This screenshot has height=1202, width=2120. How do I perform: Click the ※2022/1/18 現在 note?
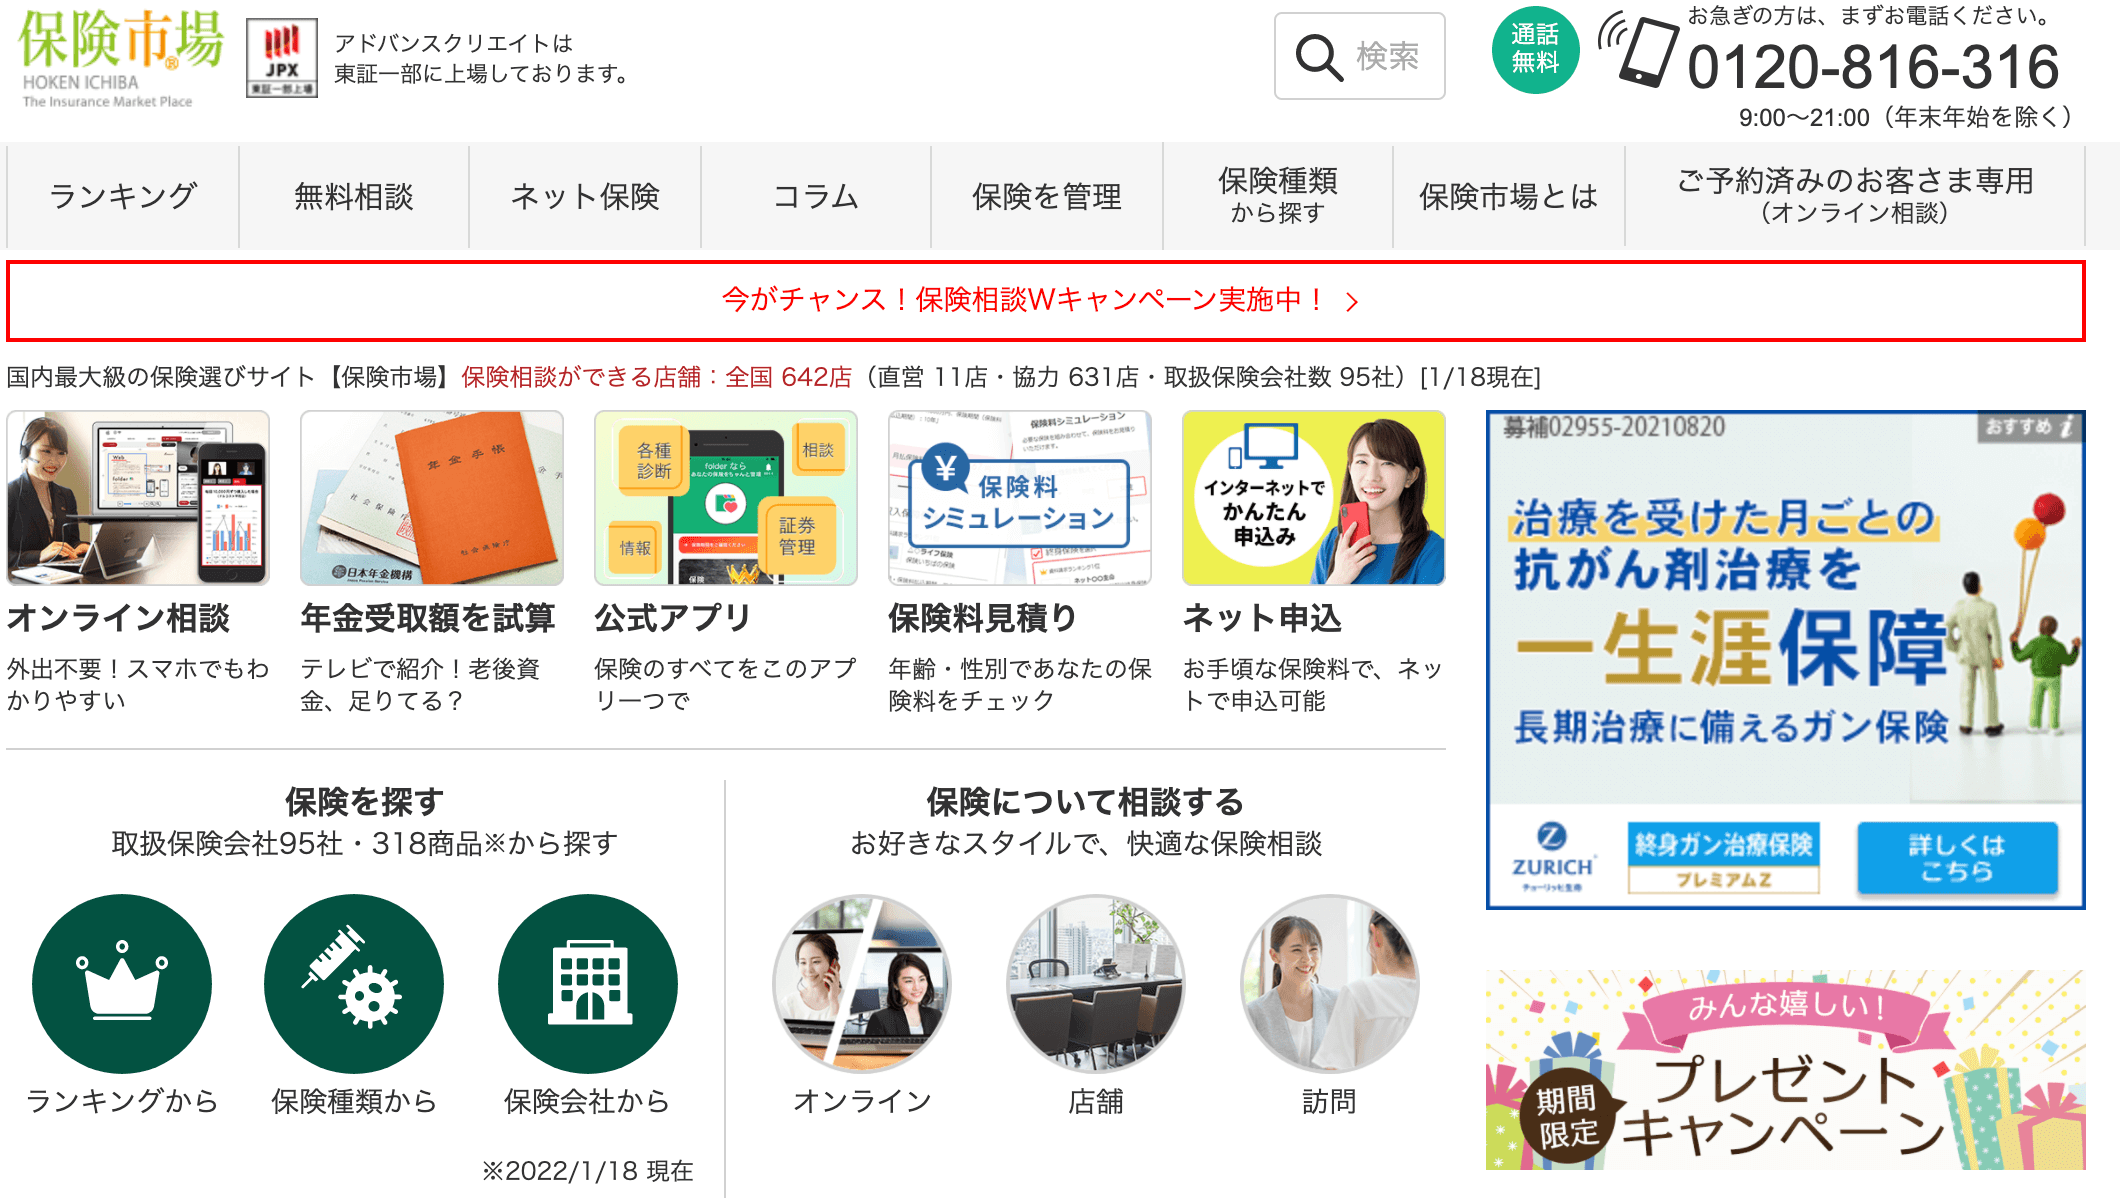tap(587, 1170)
